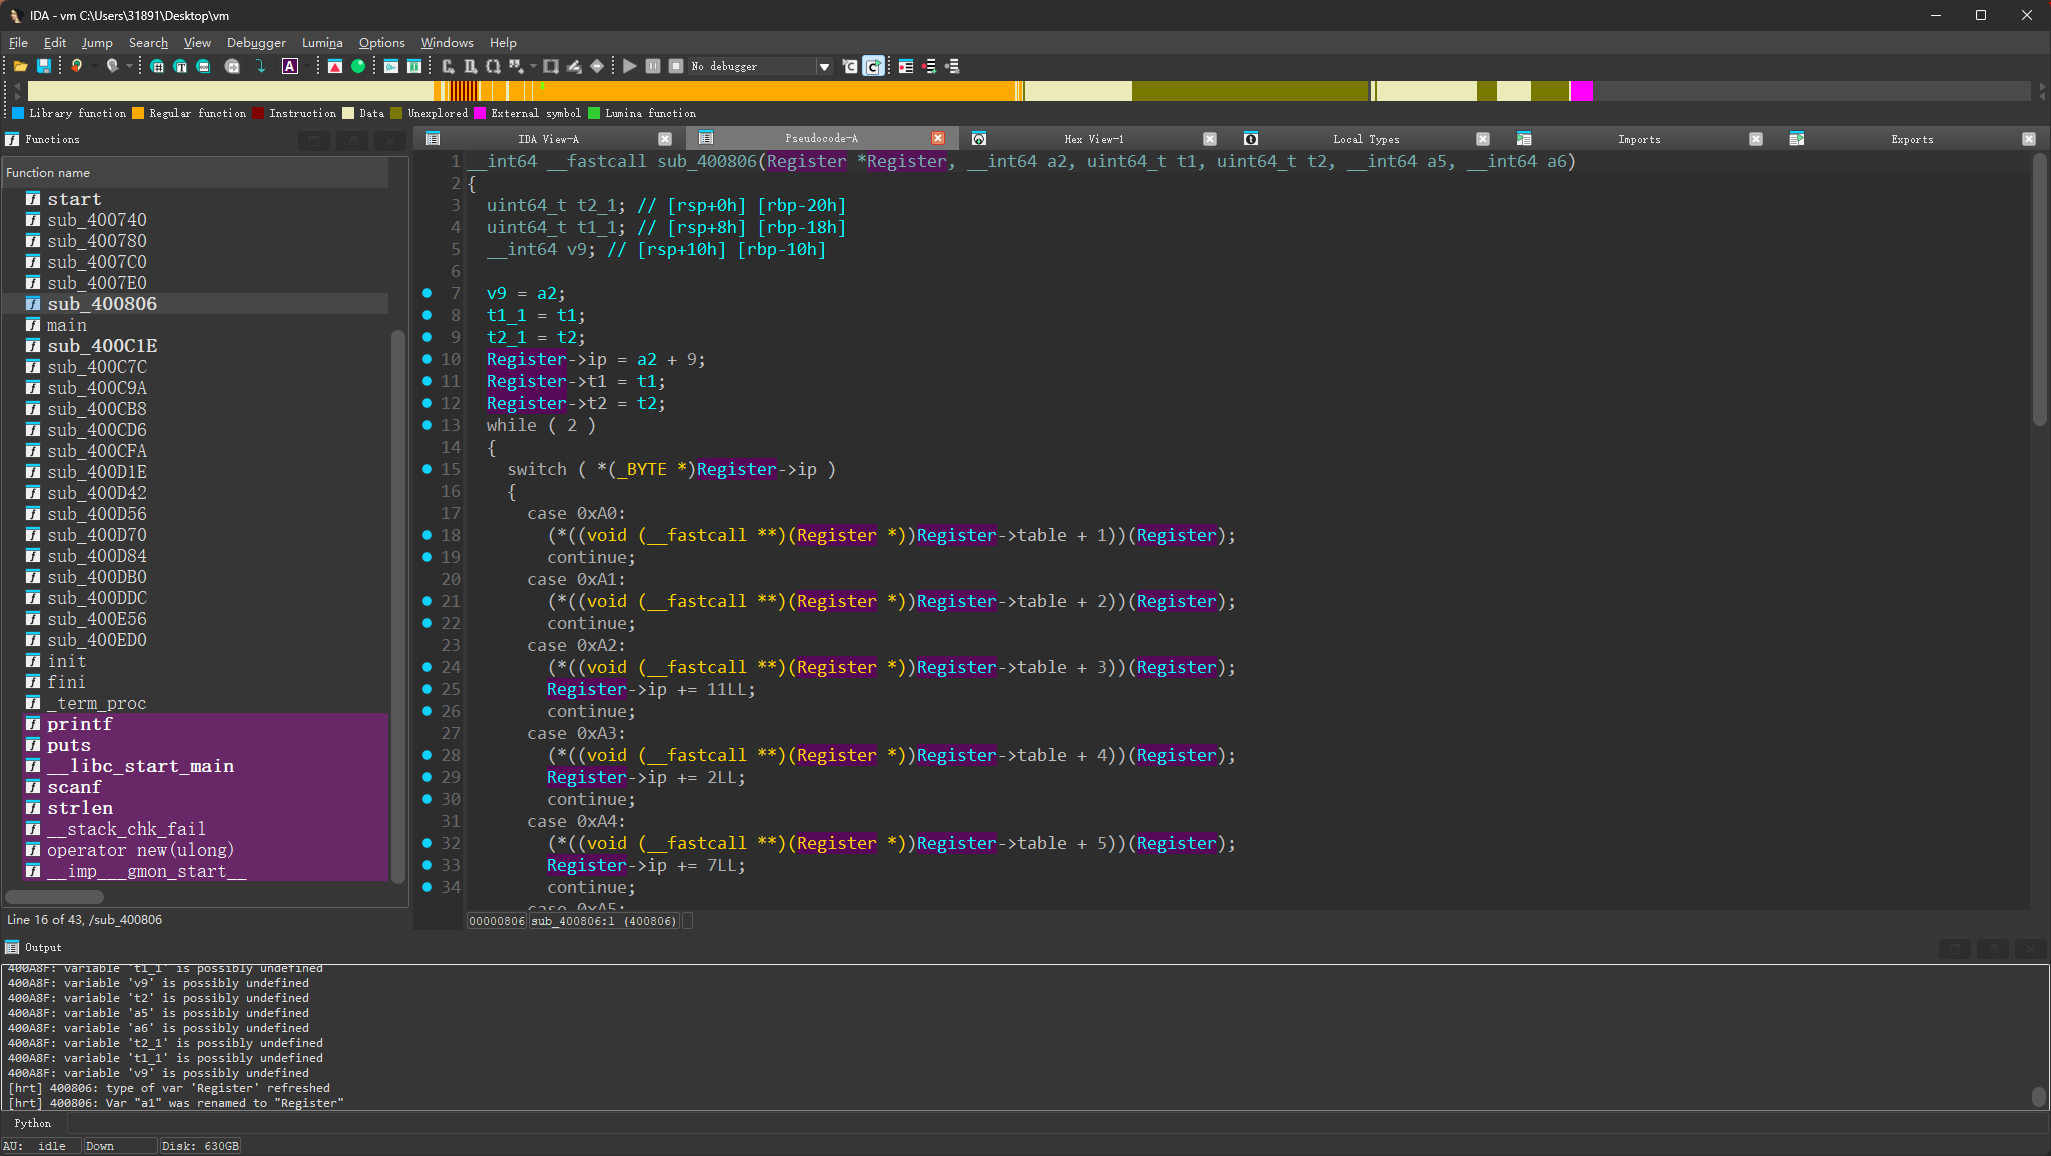The width and height of the screenshot is (2051, 1156).
Task: Click the Open file folder icon
Action: [x=20, y=66]
